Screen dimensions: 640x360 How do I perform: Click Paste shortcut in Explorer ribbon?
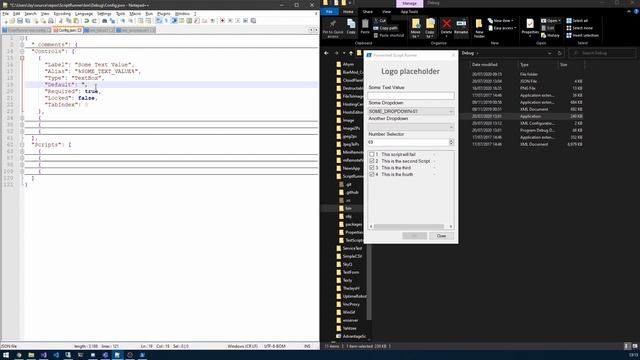click(389, 36)
